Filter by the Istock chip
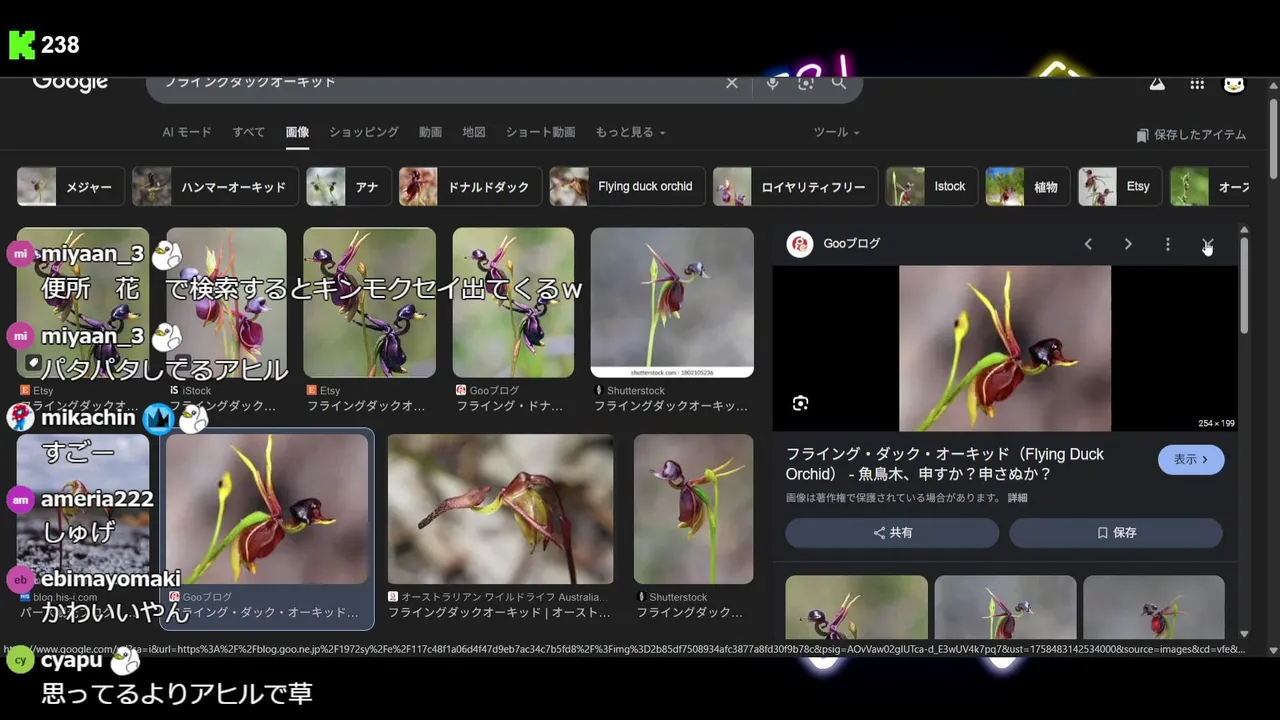 [x=931, y=187]
